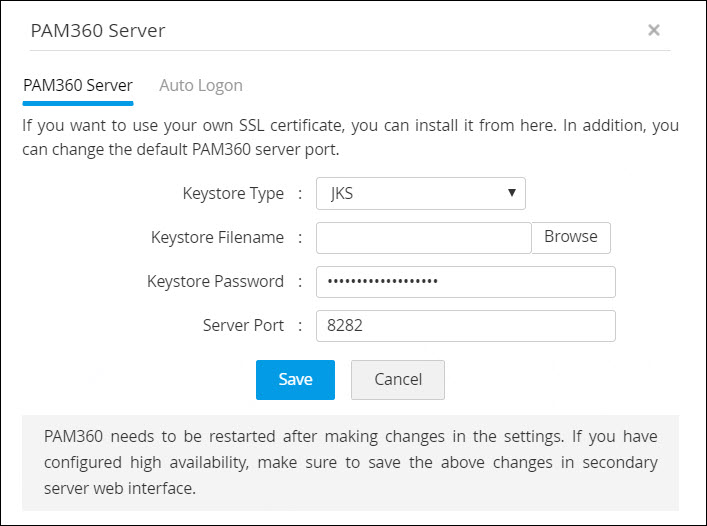Click the Server Port label

point(243,325)
